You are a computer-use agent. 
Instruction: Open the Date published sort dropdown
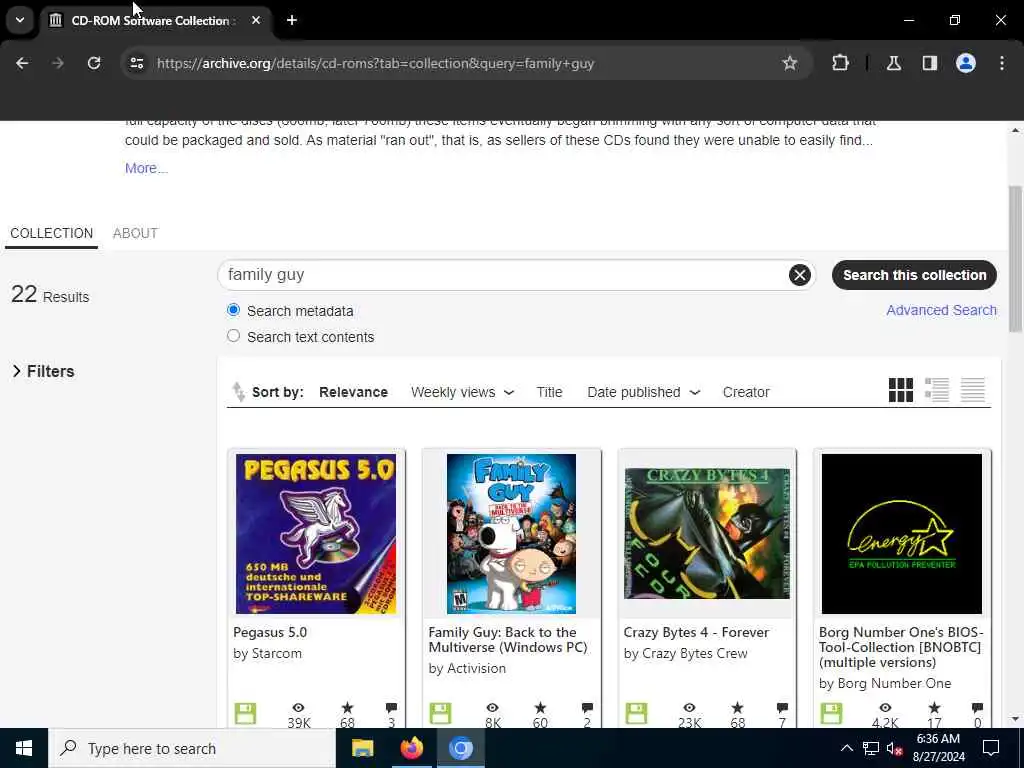(x=643, y=392)
